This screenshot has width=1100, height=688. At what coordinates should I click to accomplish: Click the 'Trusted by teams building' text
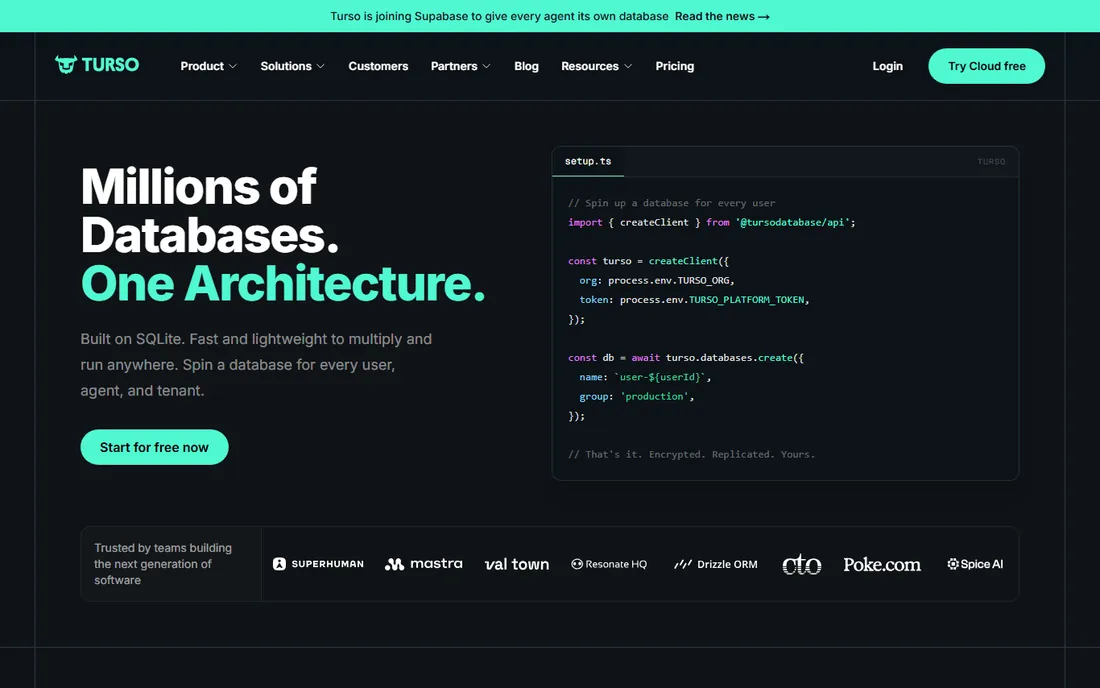163,564
